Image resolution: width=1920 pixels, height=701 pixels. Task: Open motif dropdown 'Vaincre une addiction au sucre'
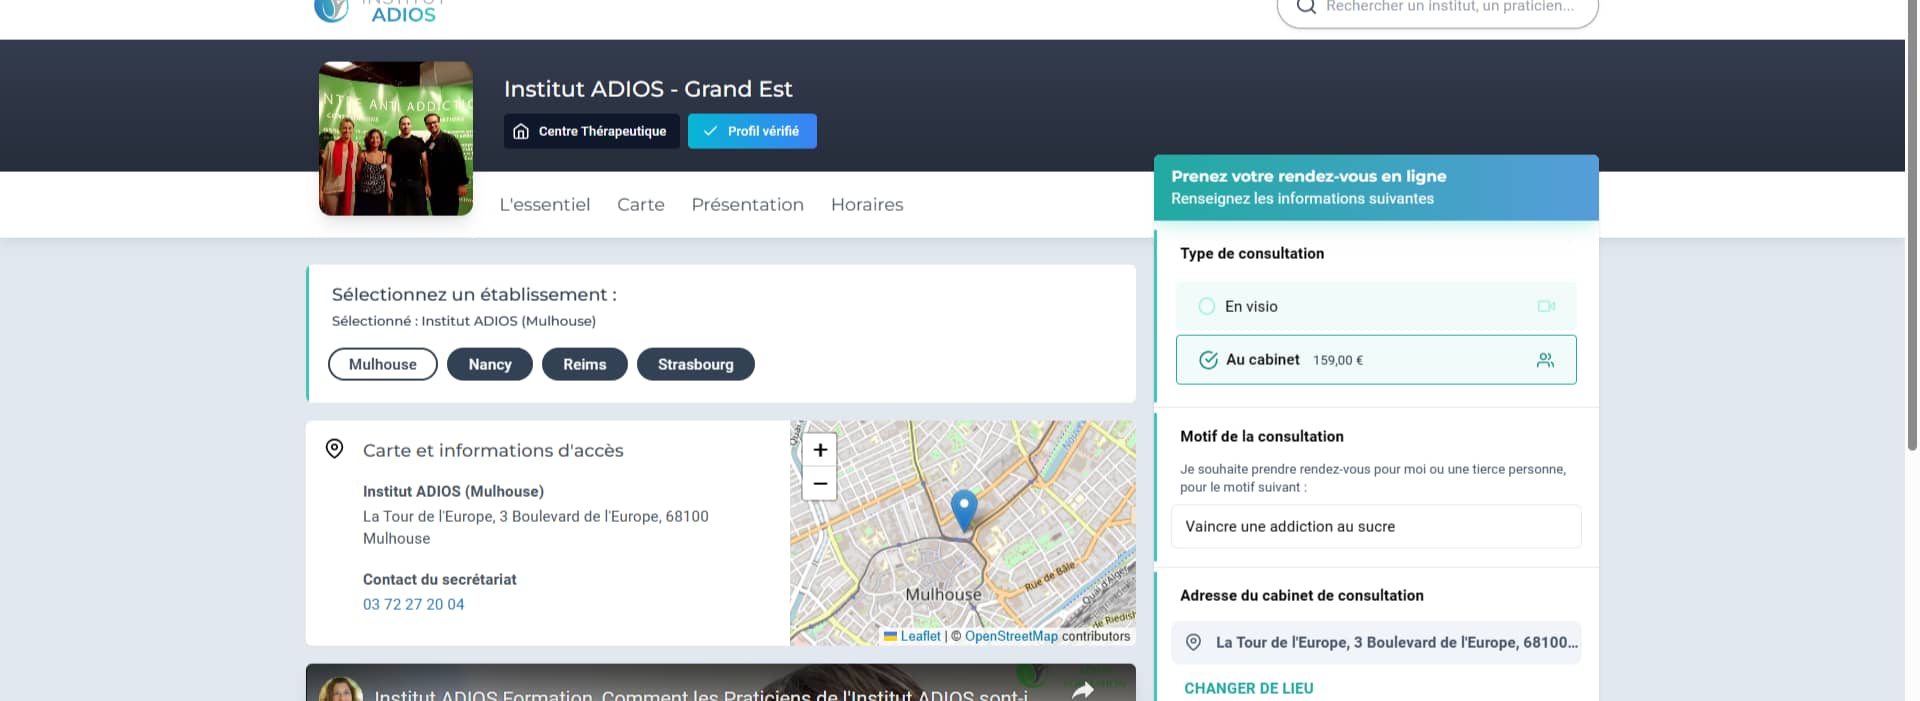1376,526
